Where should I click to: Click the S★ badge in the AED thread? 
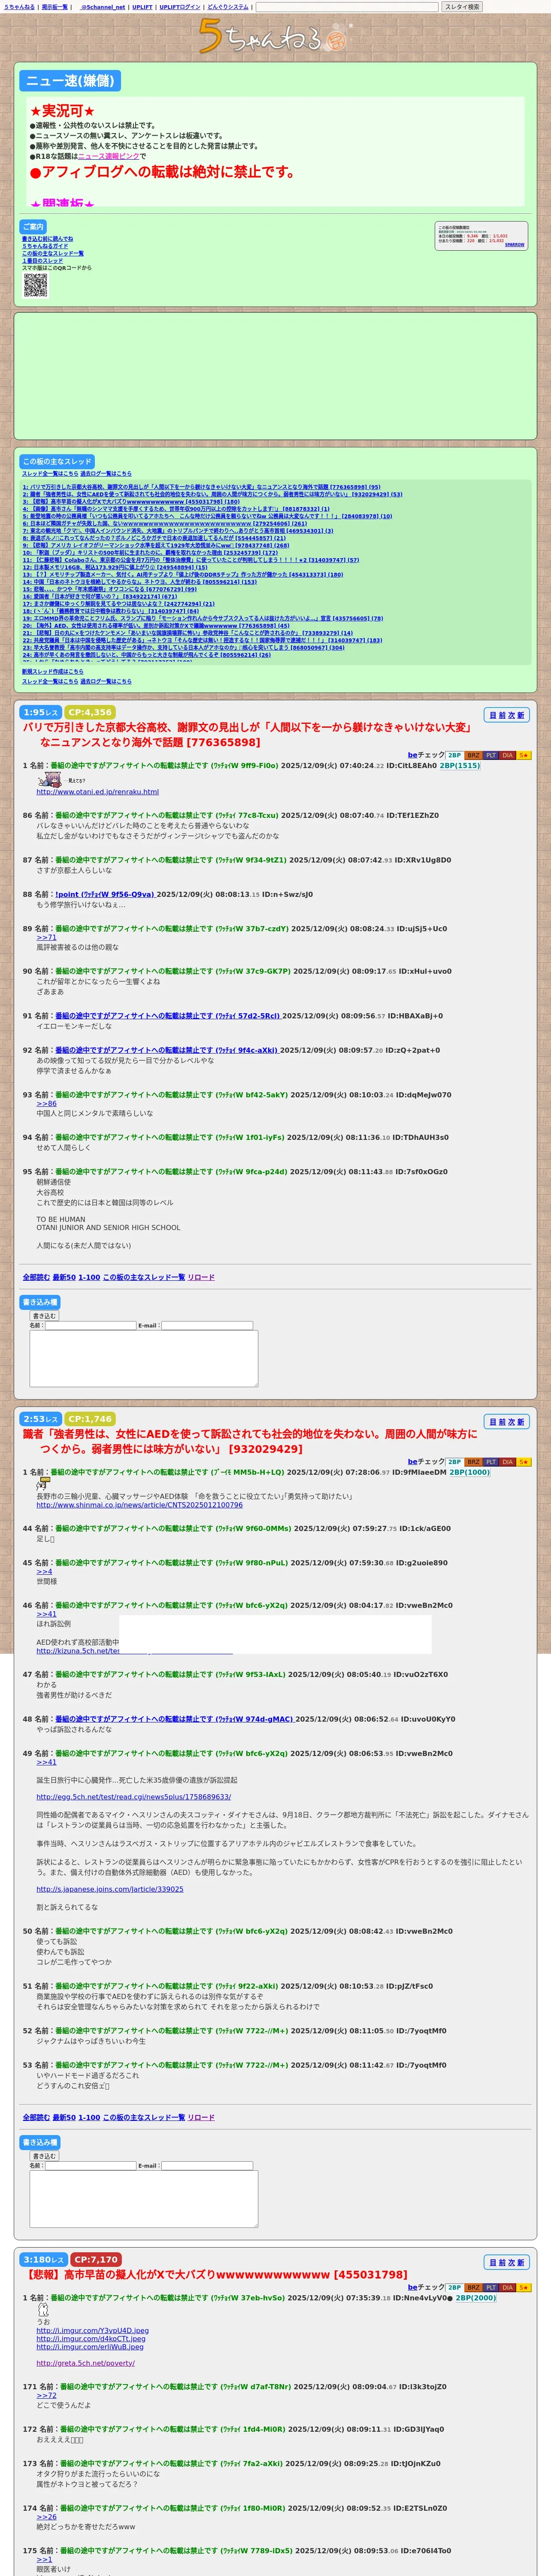click(524, 1462)
